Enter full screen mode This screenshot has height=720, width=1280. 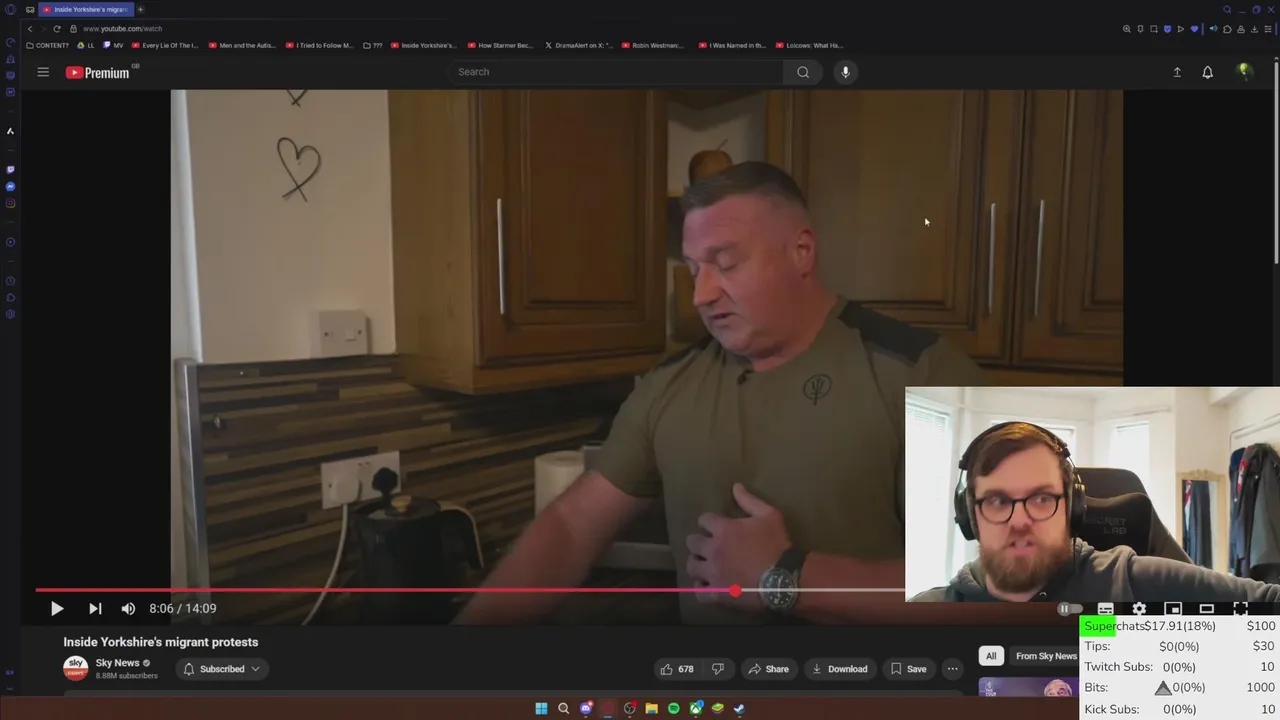(1241, 608)
